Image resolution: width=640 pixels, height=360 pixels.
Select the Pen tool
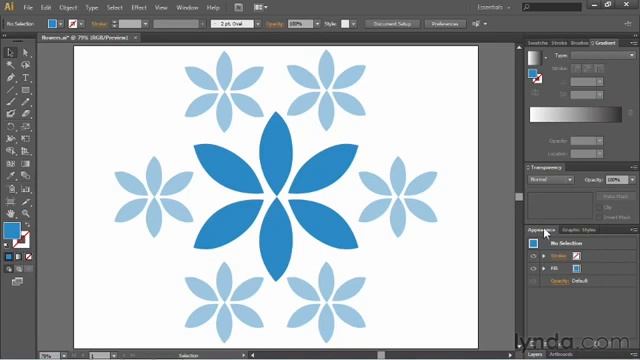coord(11,78)
